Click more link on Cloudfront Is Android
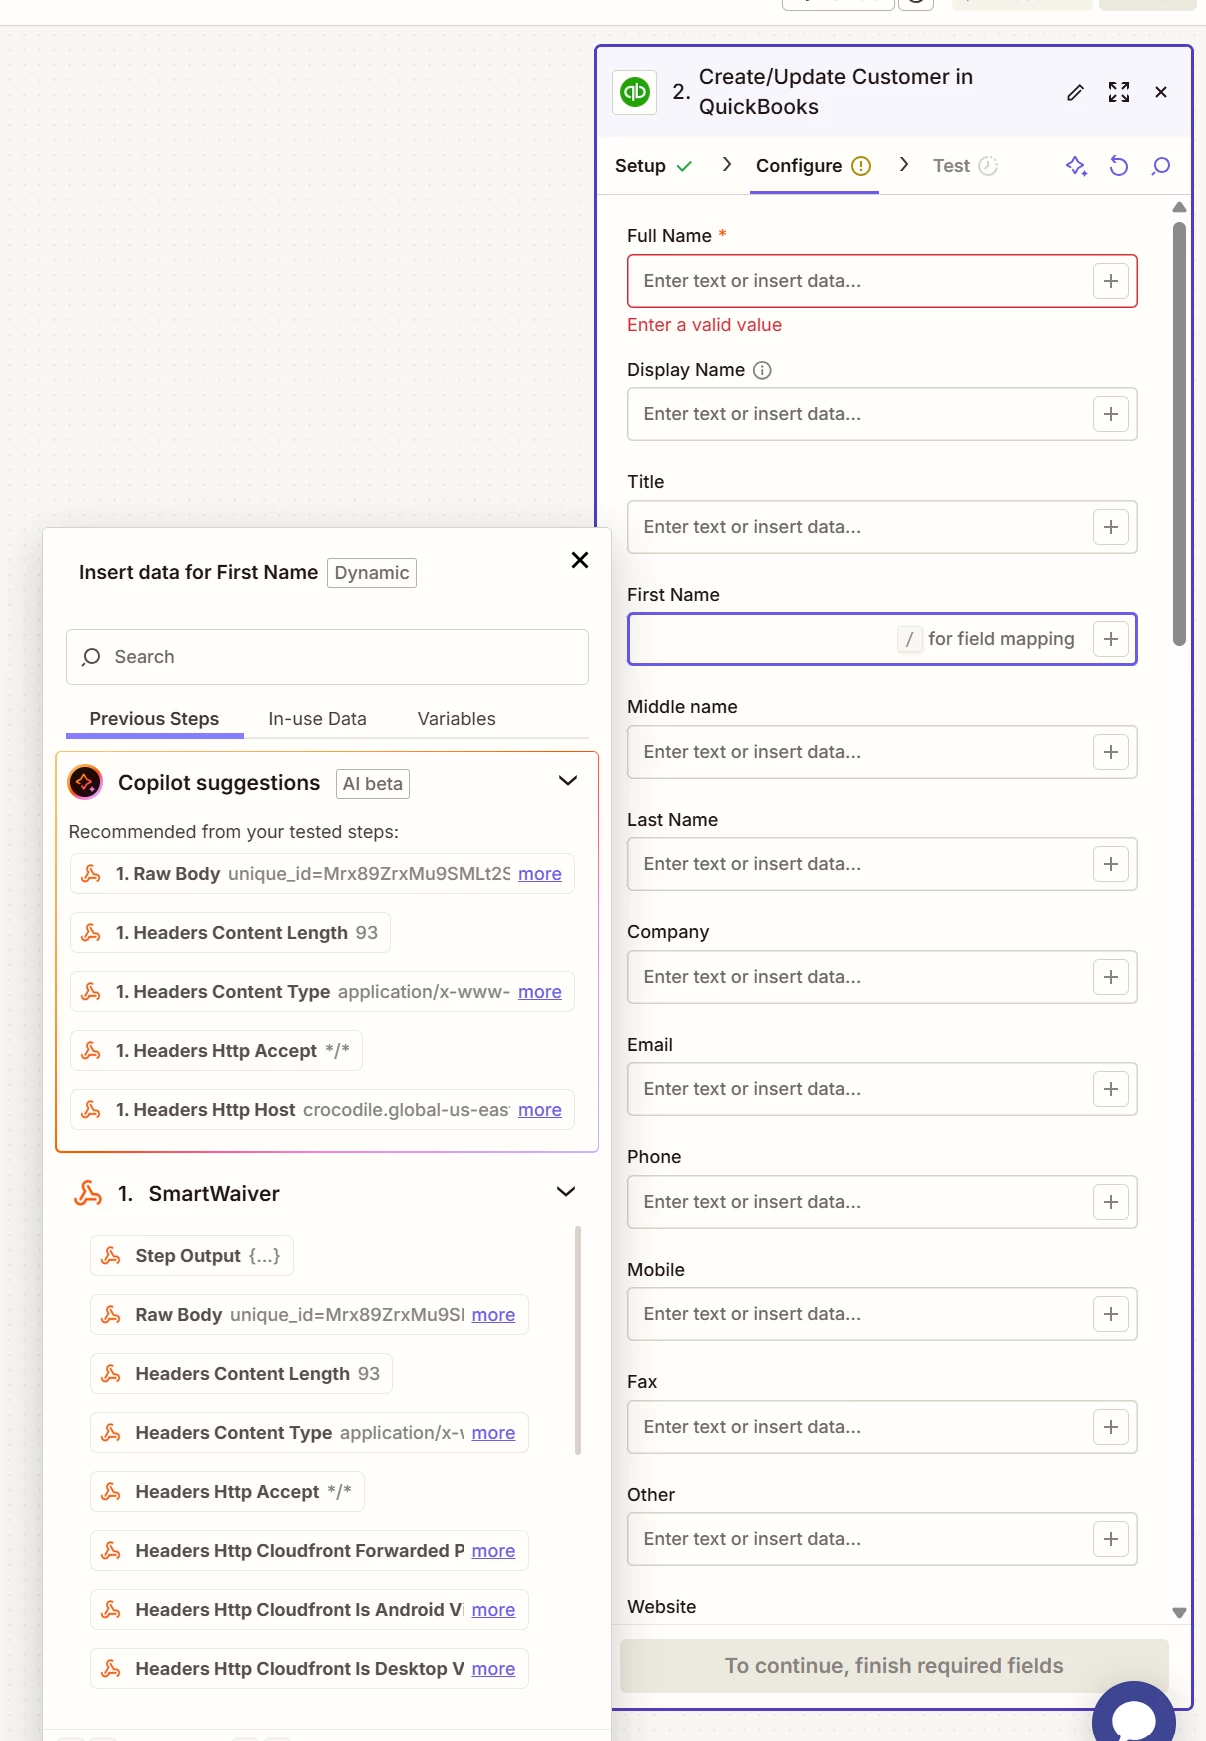1206x1741 pixels. click(x=493, y=1610)
